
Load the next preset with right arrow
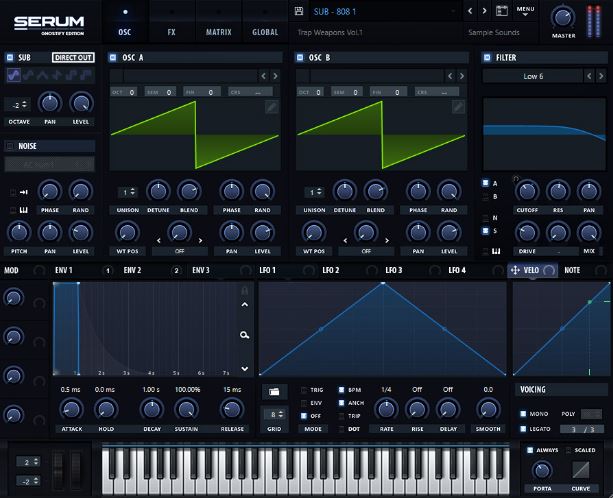coord(484,12)
